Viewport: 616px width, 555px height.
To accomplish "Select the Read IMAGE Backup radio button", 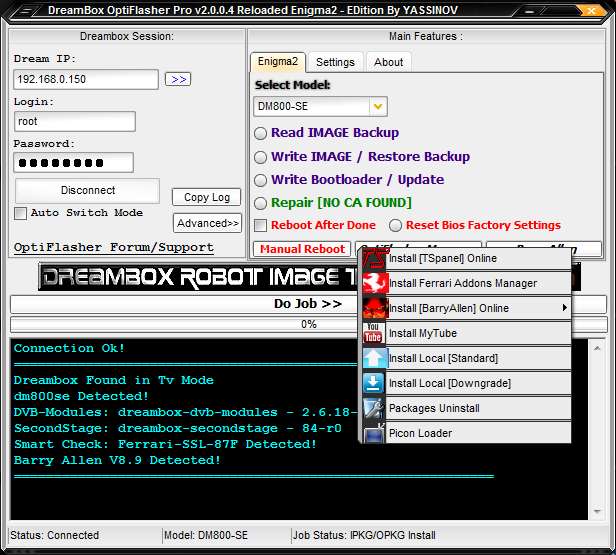I will pyautogui.click(x=260, y=133).
